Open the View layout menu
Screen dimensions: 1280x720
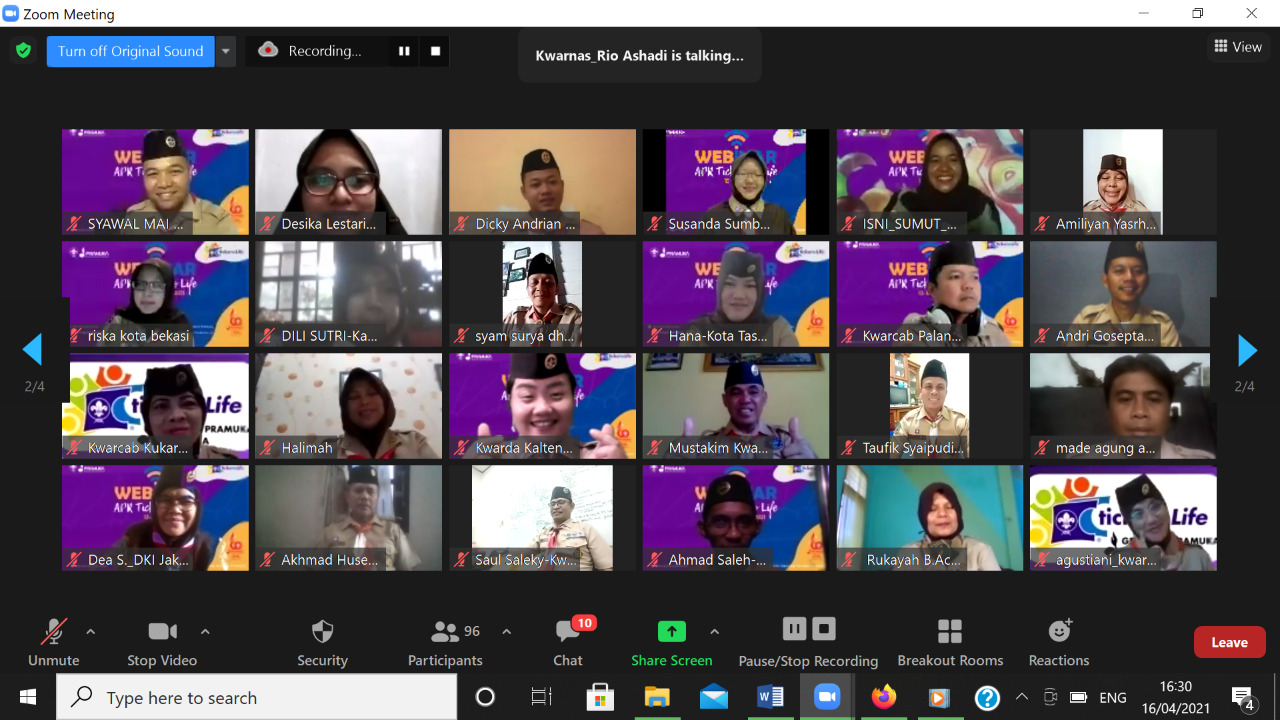[x=1238, y=47]
